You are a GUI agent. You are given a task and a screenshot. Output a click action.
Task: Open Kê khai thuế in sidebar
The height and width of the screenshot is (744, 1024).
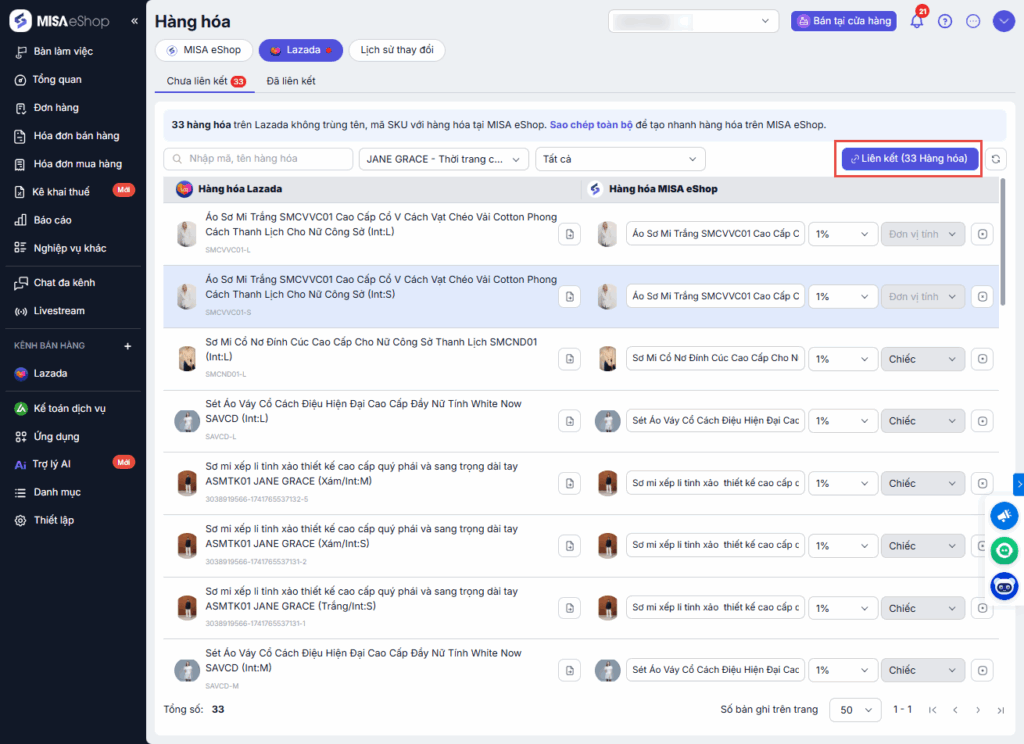coord(61,192)
